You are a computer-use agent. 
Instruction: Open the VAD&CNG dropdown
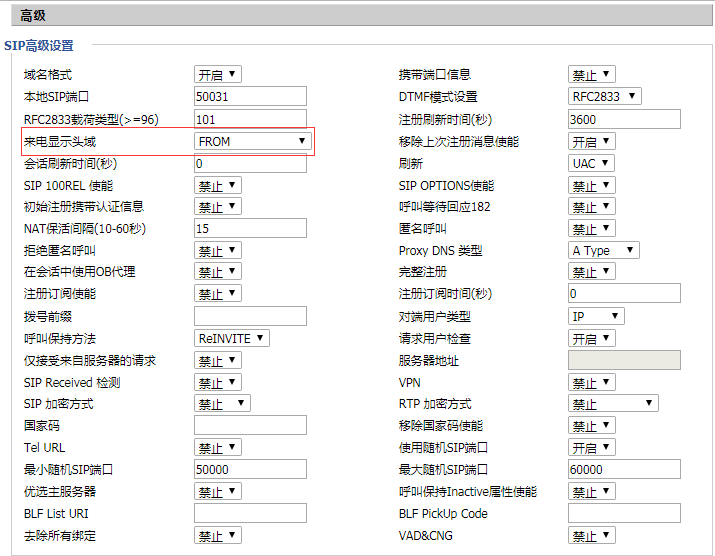pyautogui.click(x=591, y=536)
